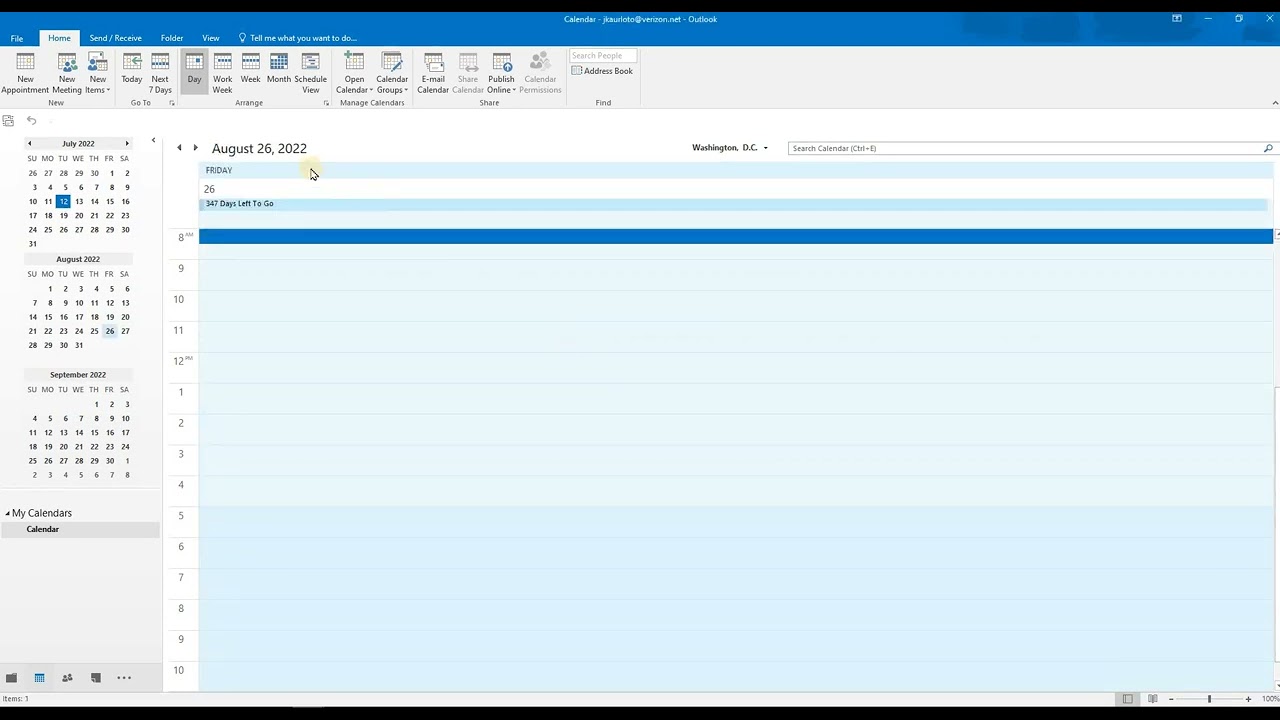
Task: Click the Send/Receive All Folders quick access icon
Action: point(8,121)
